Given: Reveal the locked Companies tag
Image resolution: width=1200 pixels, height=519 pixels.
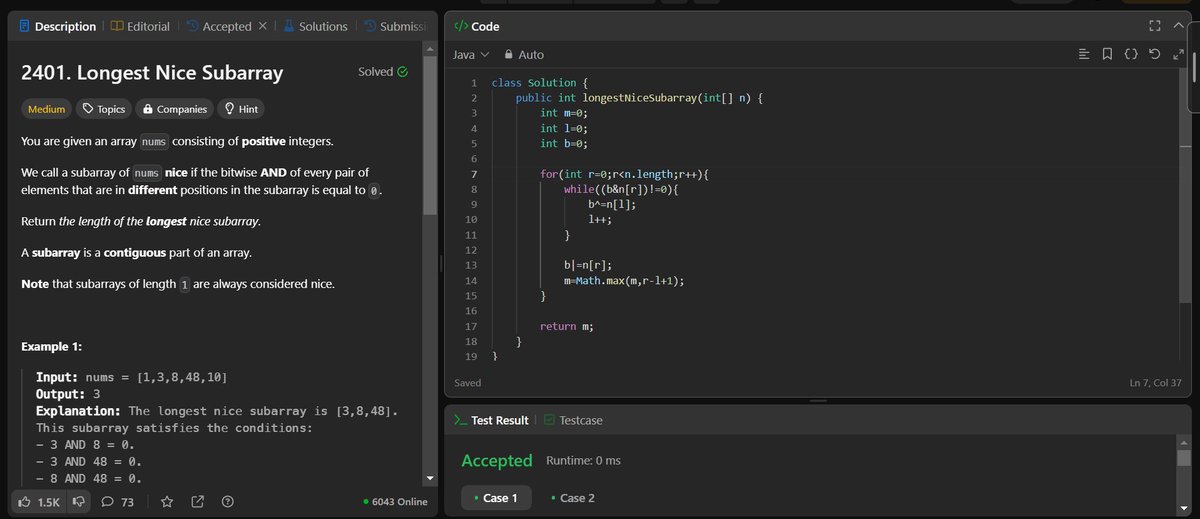Looking at the screenshot, I should 175,109.
